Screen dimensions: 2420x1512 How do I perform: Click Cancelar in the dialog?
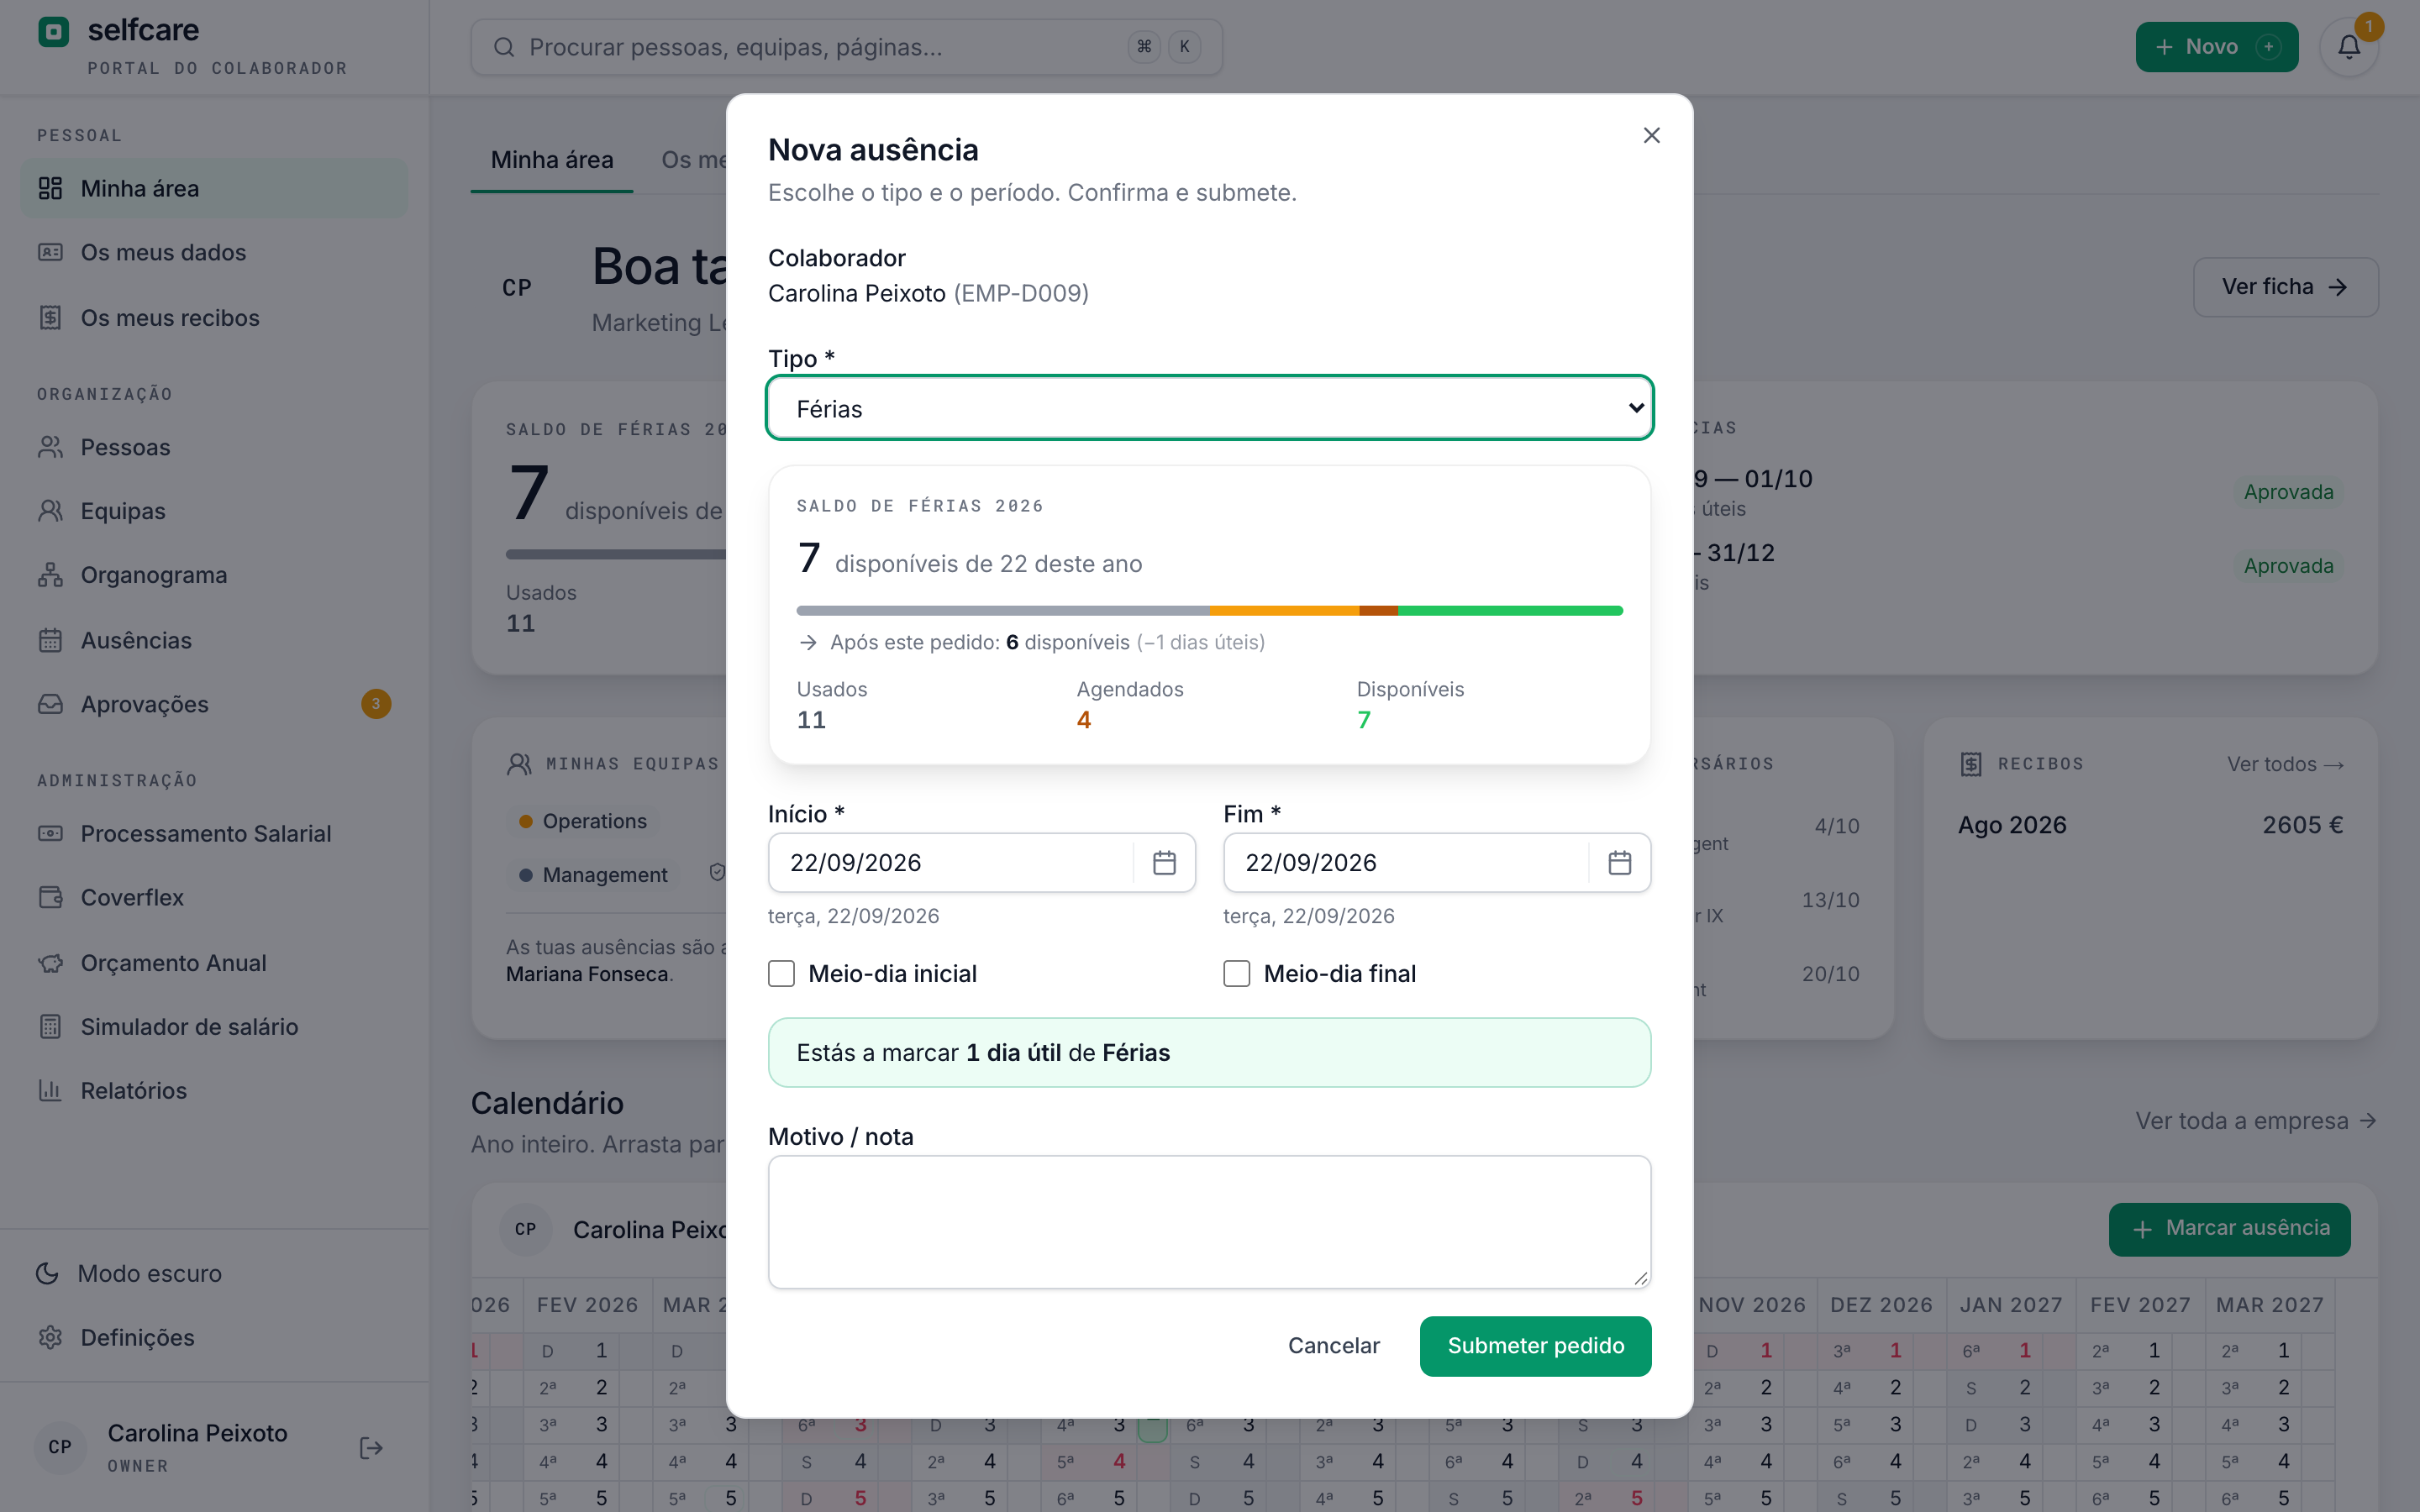coord(1333,1346)
